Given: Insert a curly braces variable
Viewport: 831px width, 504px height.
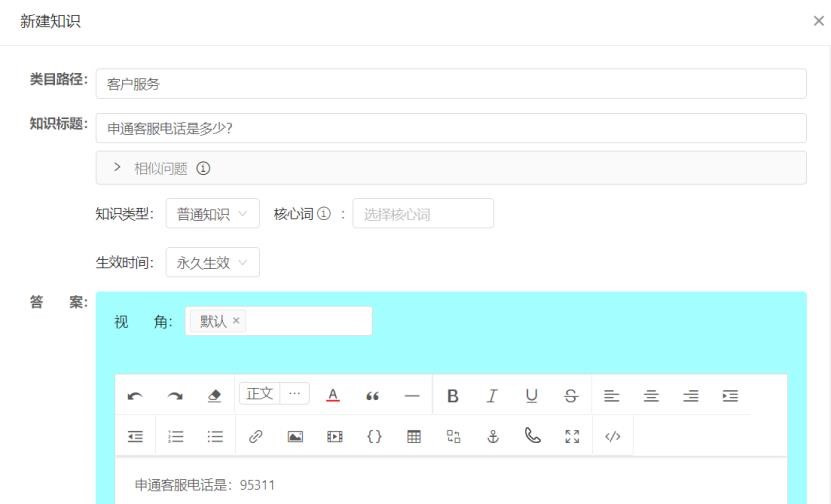Looking at the screenshot, I should point(374,436).
